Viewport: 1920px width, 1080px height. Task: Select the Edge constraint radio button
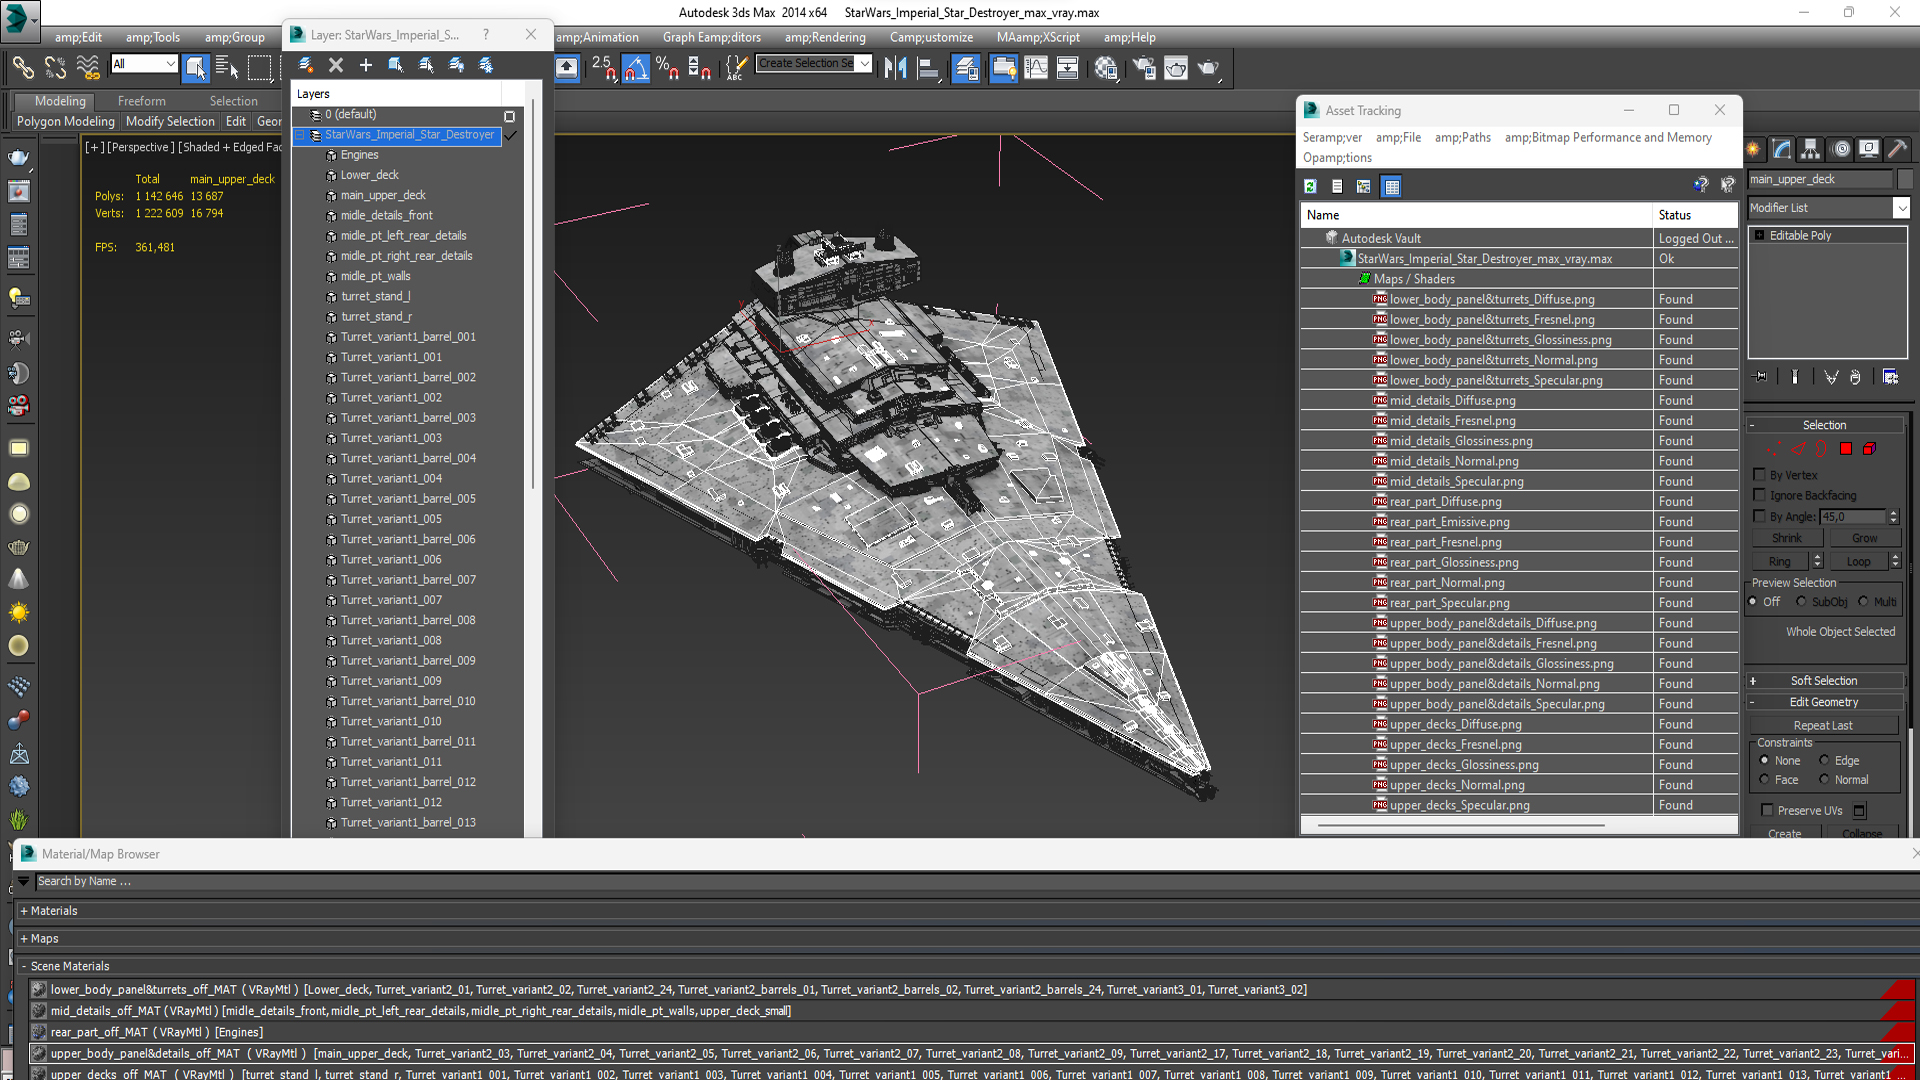pyautogui.click(x=1824, y=761)
